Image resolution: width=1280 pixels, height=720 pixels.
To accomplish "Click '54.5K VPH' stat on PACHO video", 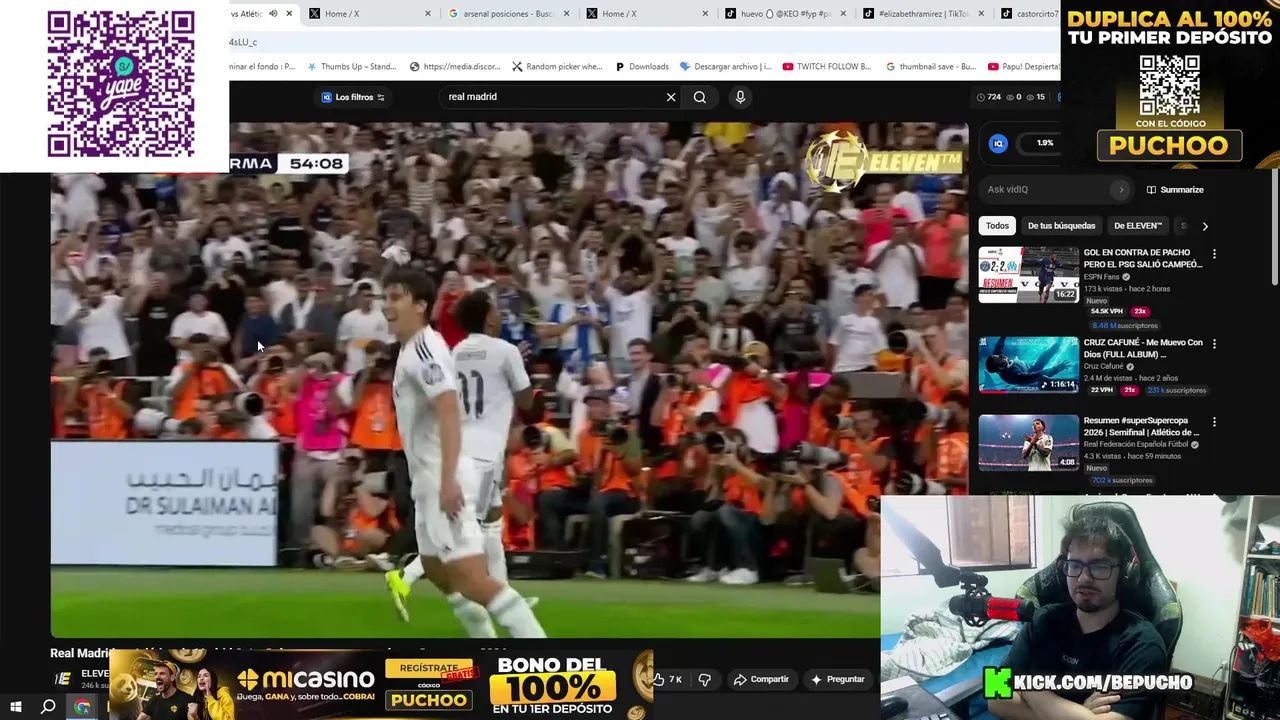I will coord(1106,311).
